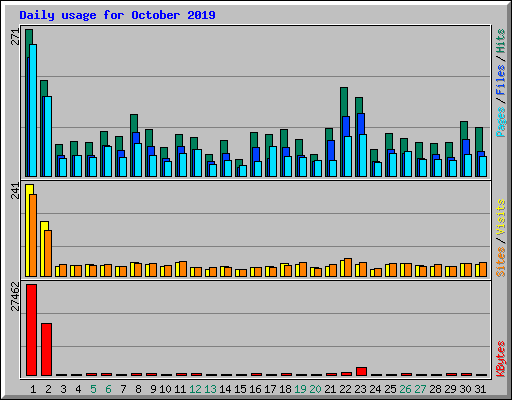Click day 23 on the x-axis
512x400 pixels.
360,389
